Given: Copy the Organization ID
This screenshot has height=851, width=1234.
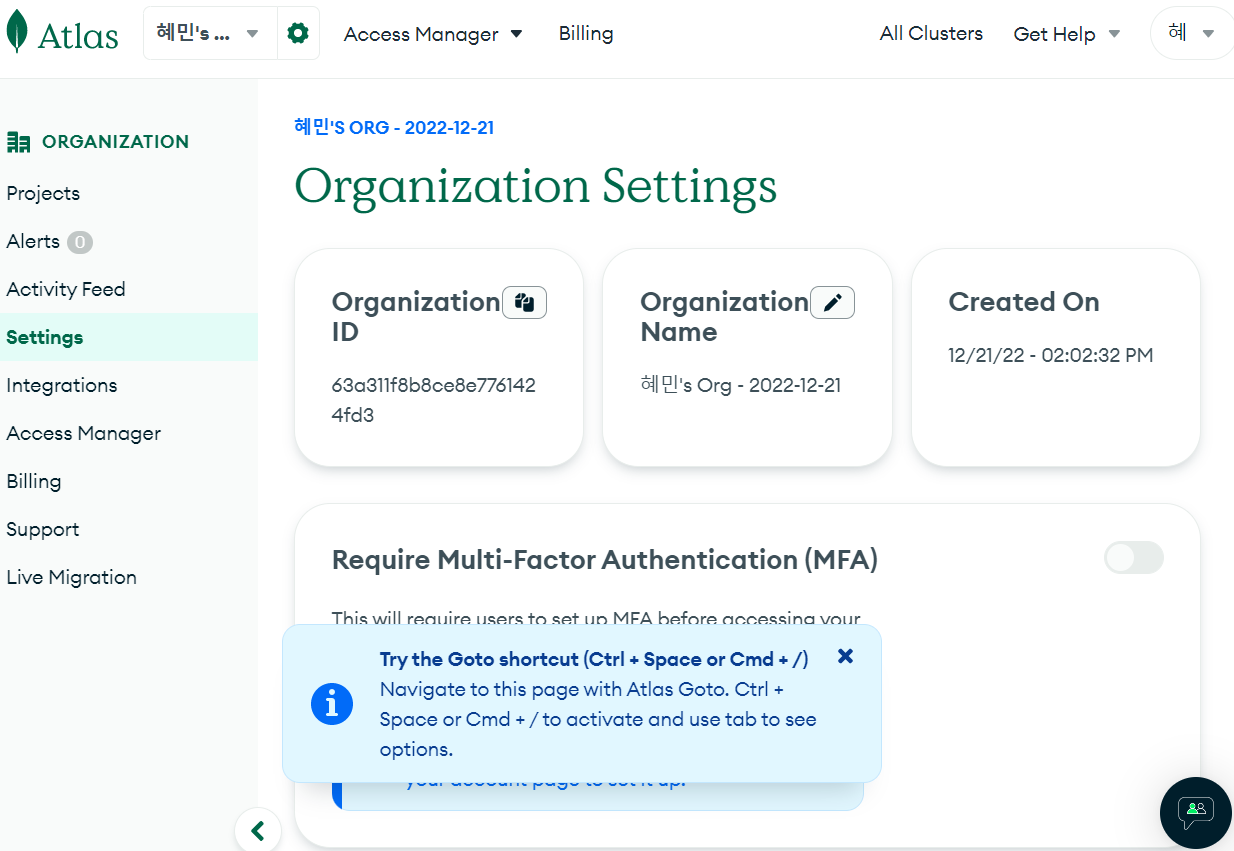Looking at the screenshot, I should (525, 302).
